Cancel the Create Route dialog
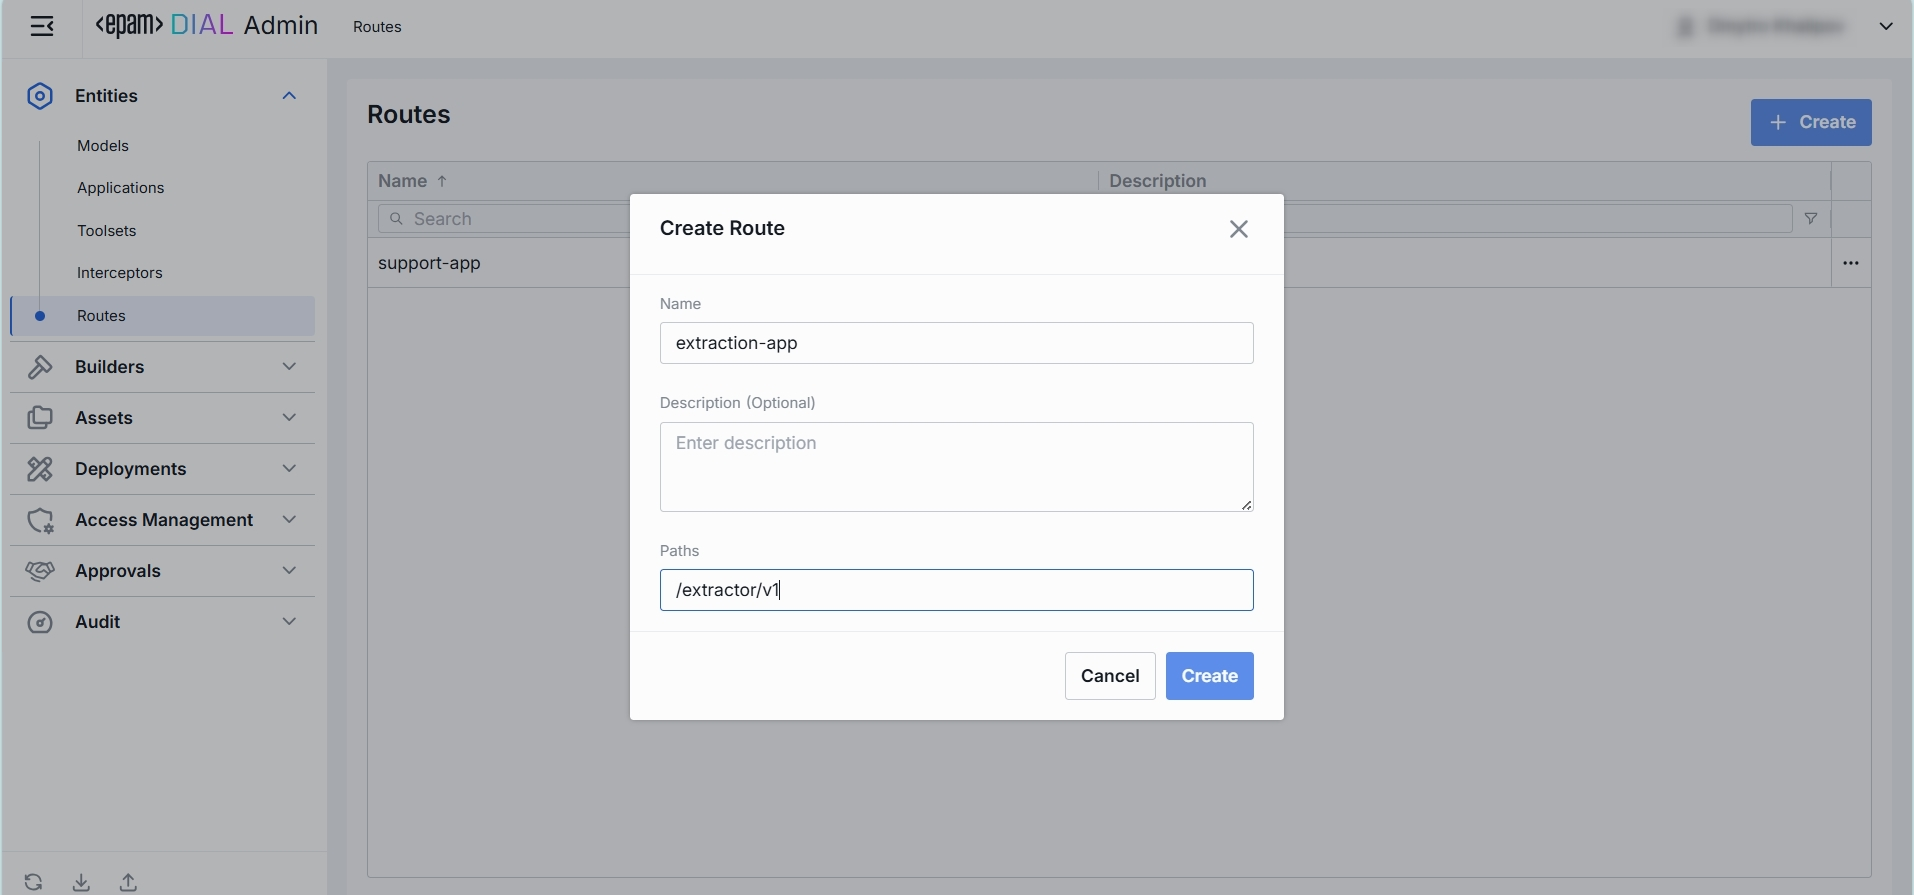Viewport: 1914px width, 895px height. tap(1109, 676)
